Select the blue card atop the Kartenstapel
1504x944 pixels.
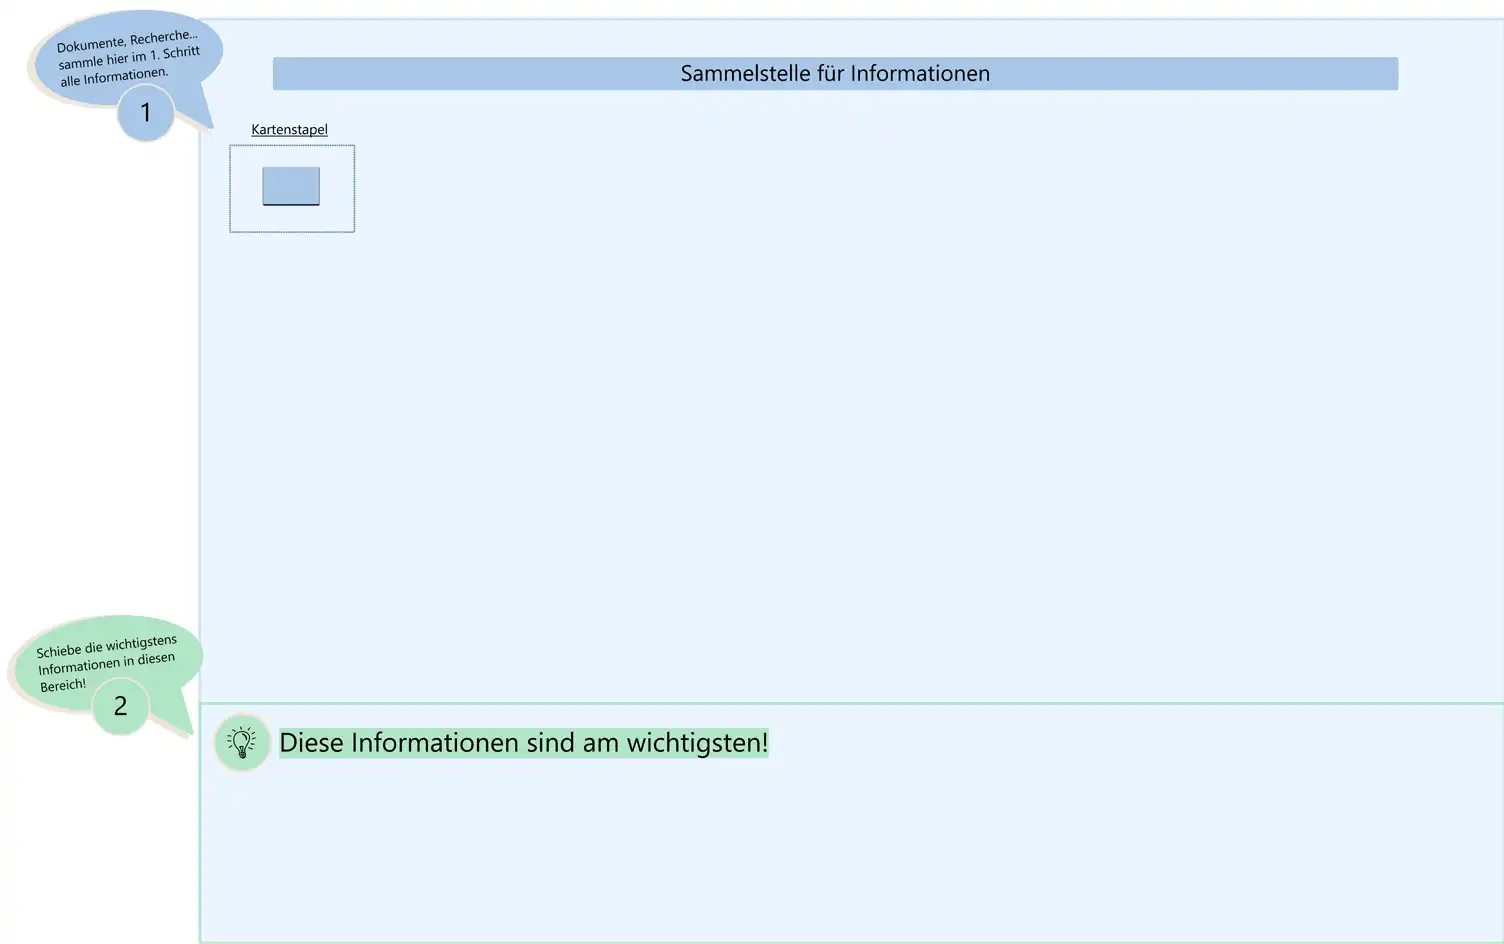pos(290,183)
